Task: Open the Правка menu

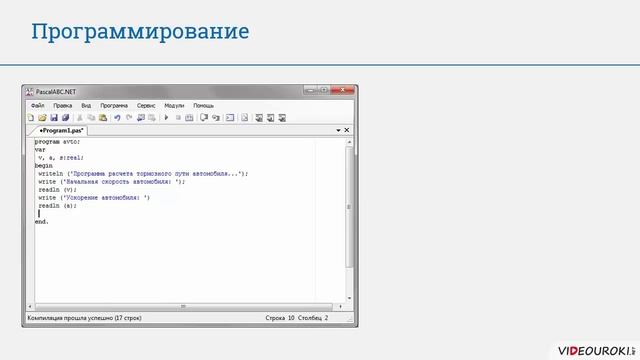Action: point(62,106)
